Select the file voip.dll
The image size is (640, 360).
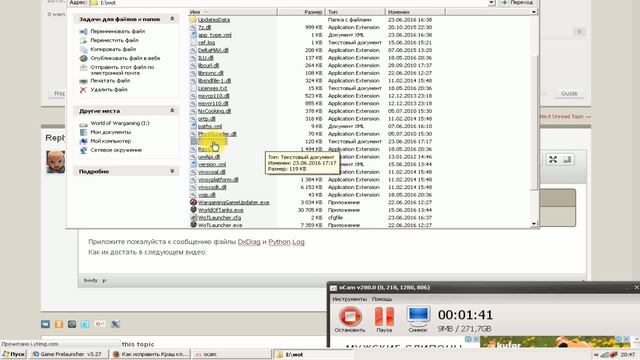pyautogui.click(x=207, y=195)
